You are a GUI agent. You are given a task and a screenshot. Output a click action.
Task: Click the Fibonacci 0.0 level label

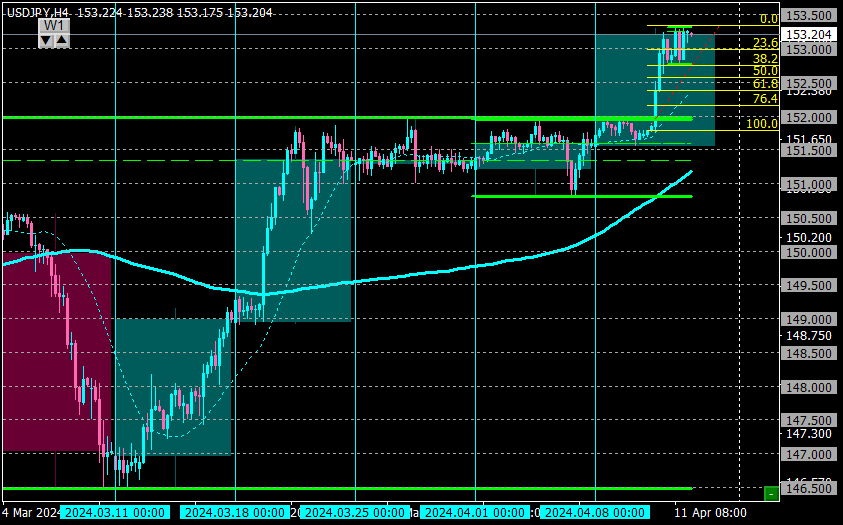pyautogui.click(x=769, y=19)
